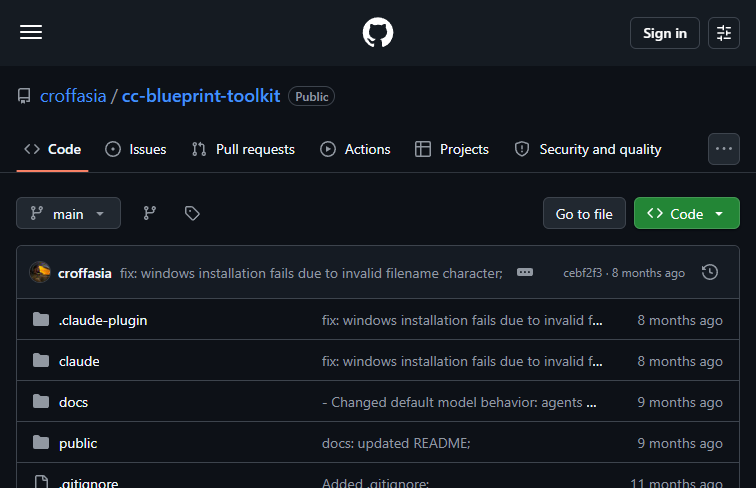Viewport: 756px width, 488px height.
Task: Click the Public visibility badge
Action: (311, 96)
